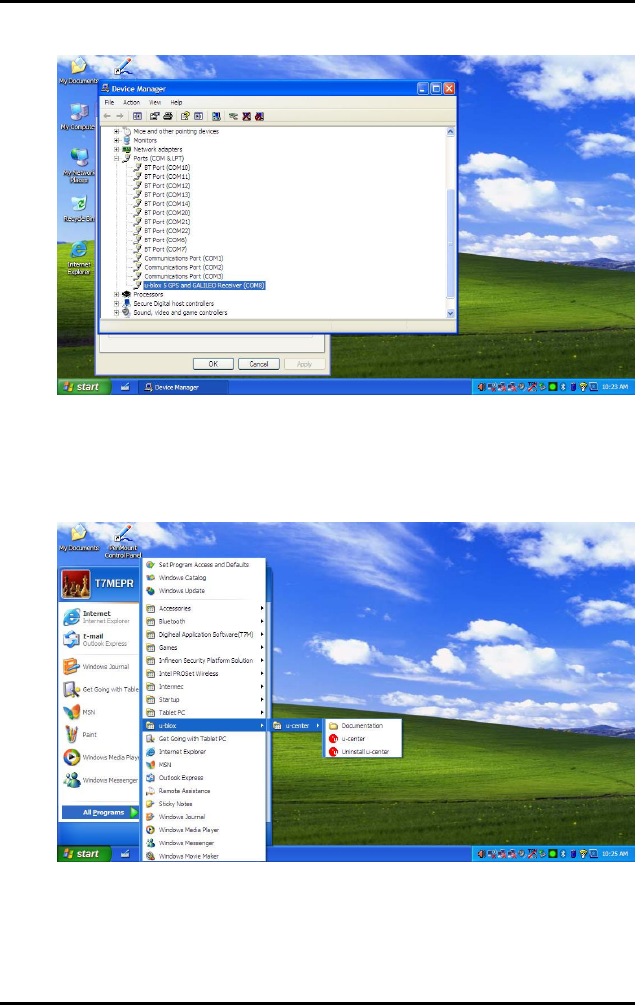635x1005 pixels.
Task: Select BT Port (COM10)
Action: 167,167
